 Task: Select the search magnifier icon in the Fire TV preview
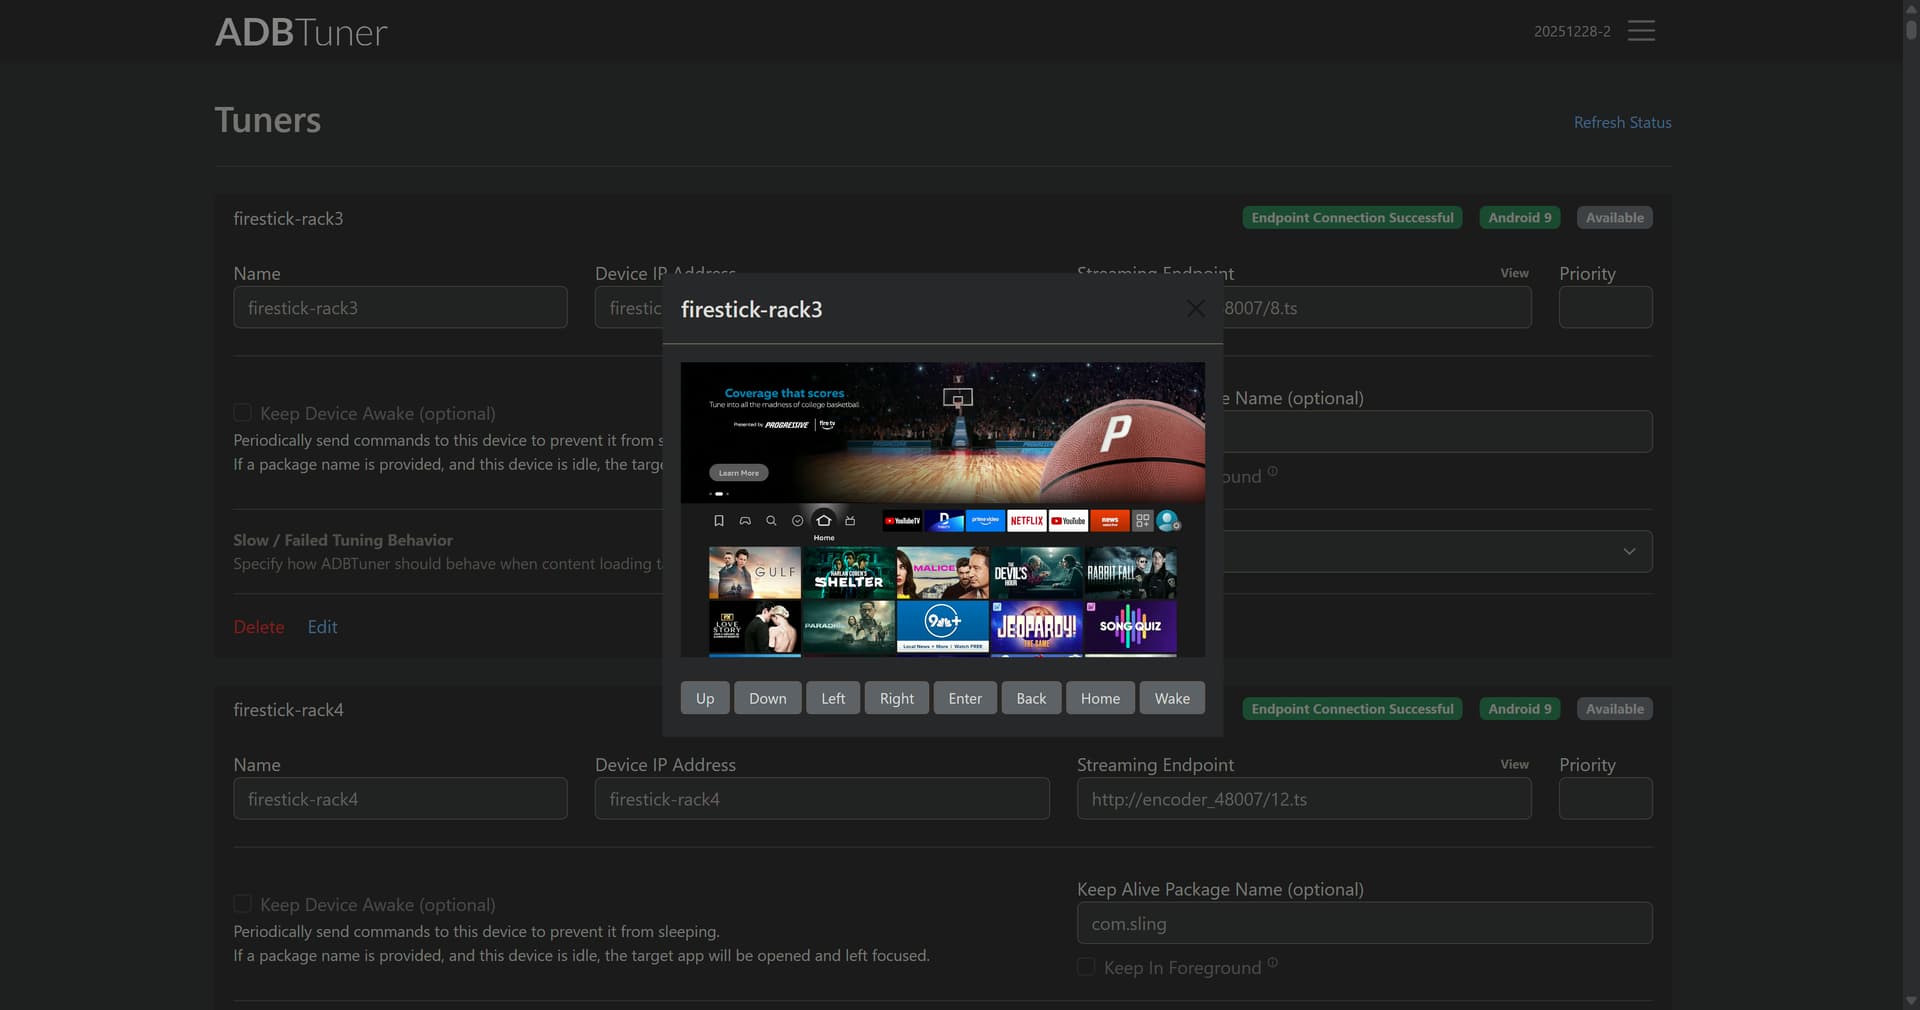click(771, 521)
